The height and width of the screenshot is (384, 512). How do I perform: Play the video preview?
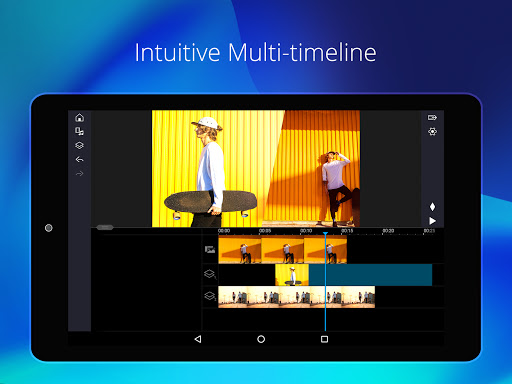[x=432, y=221]
